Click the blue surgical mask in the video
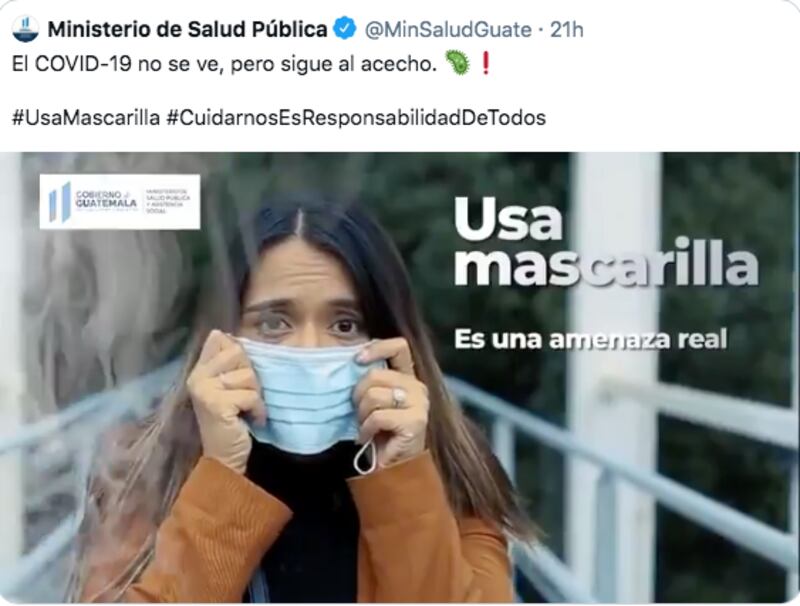Viewport: 800px width, 606px height. (x=310, y=395)
